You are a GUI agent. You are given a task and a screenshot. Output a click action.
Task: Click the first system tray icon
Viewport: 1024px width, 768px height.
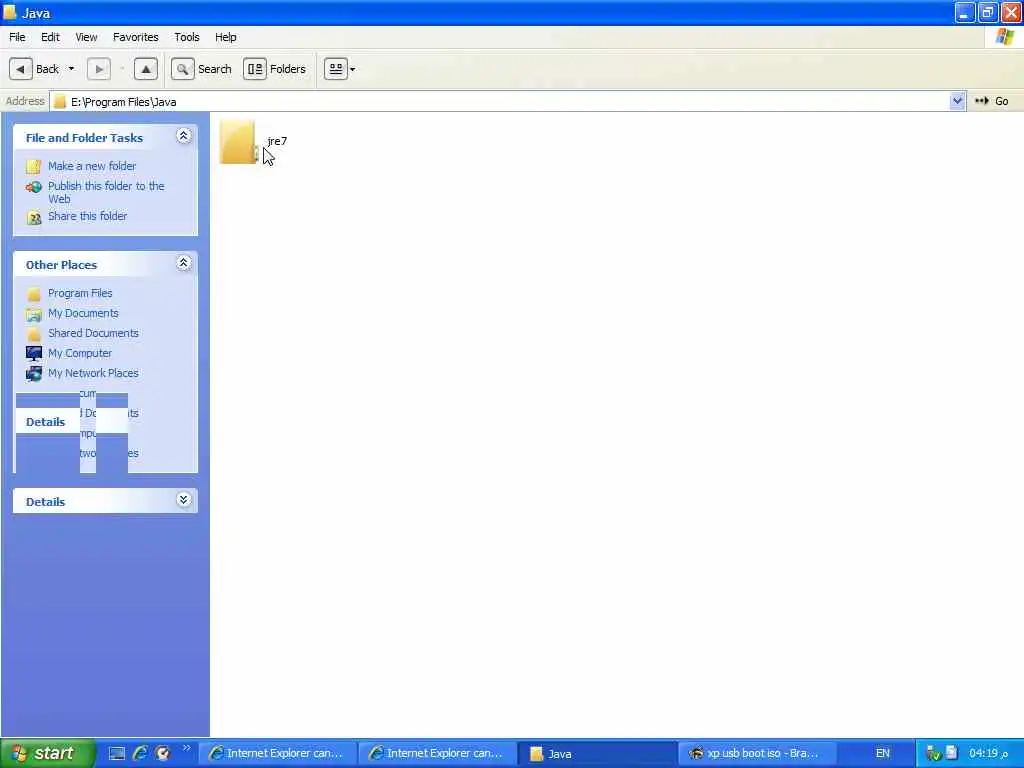(933, 753)
